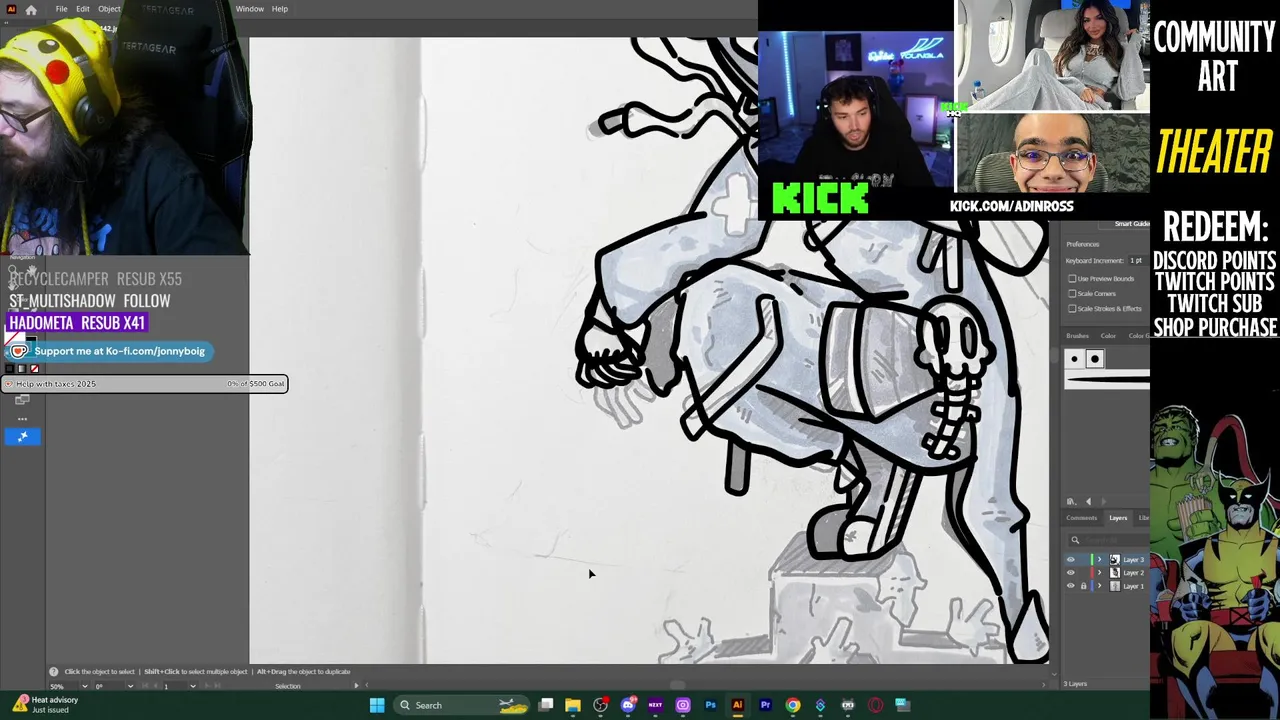Open the blue diamond app on the taskbar

[820, 705]
